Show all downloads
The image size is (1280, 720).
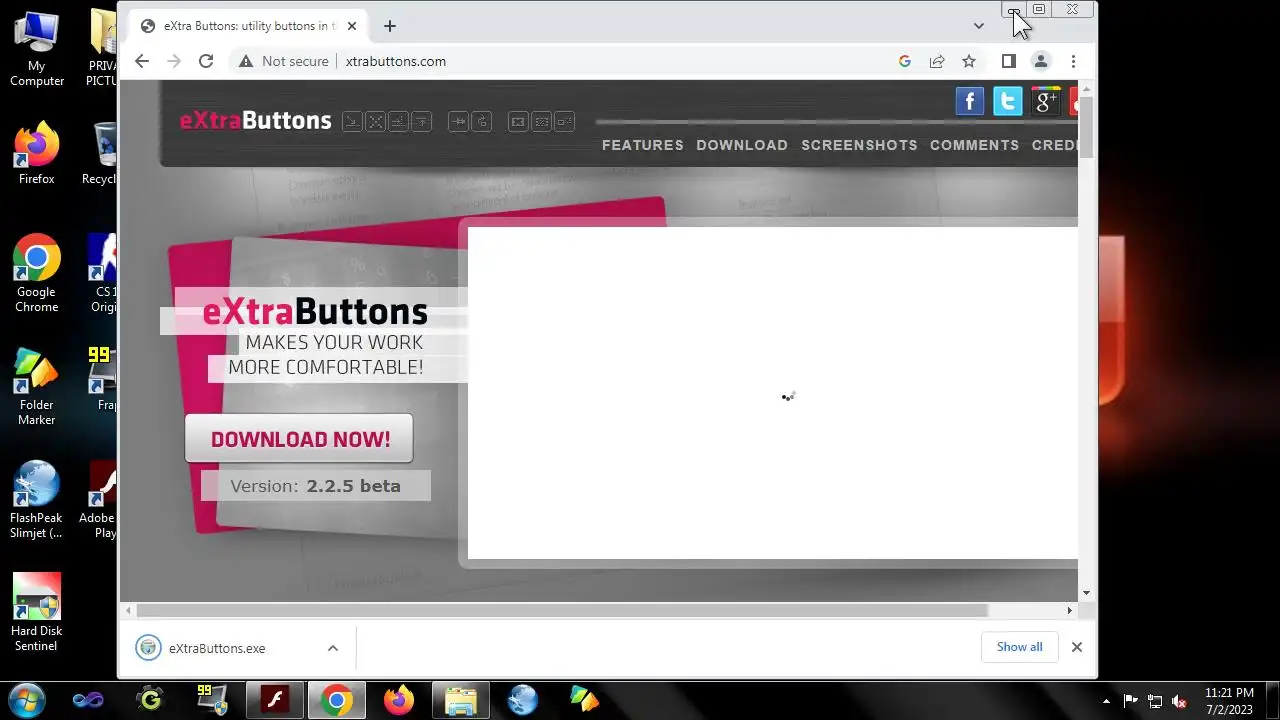pos(1019,647)
